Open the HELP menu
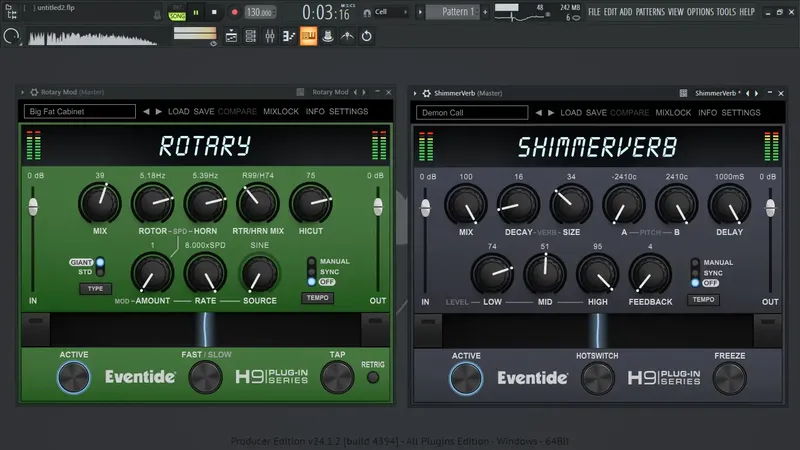The width and height of the screenshot is (800, 450). coord(747,11)
